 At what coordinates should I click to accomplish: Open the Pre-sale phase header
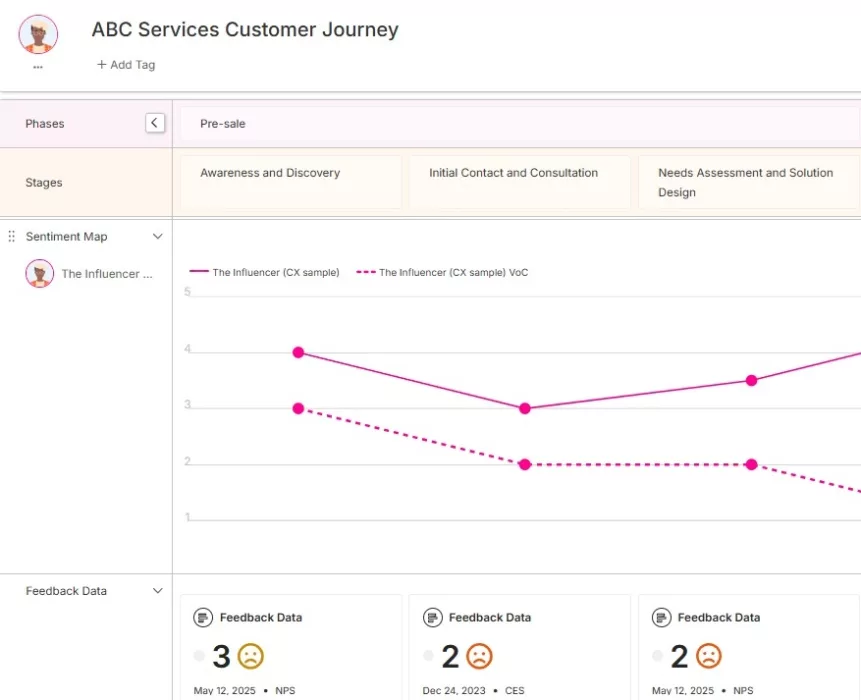[x=222, y=122]
